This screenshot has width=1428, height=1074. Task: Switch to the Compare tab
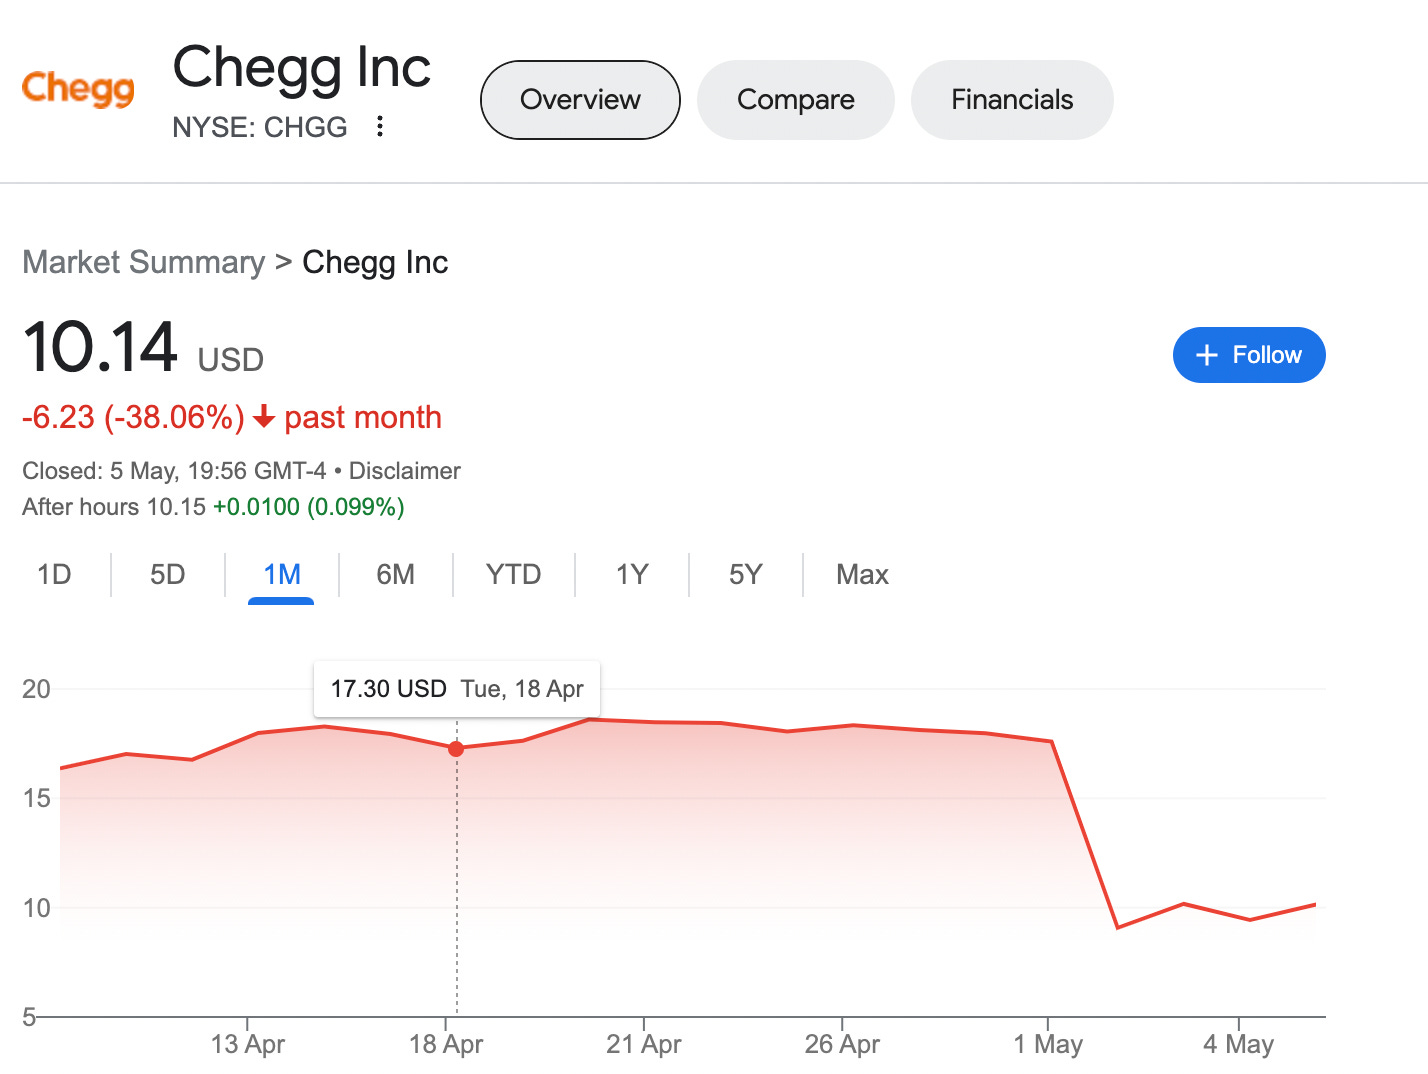pos(795,99)
